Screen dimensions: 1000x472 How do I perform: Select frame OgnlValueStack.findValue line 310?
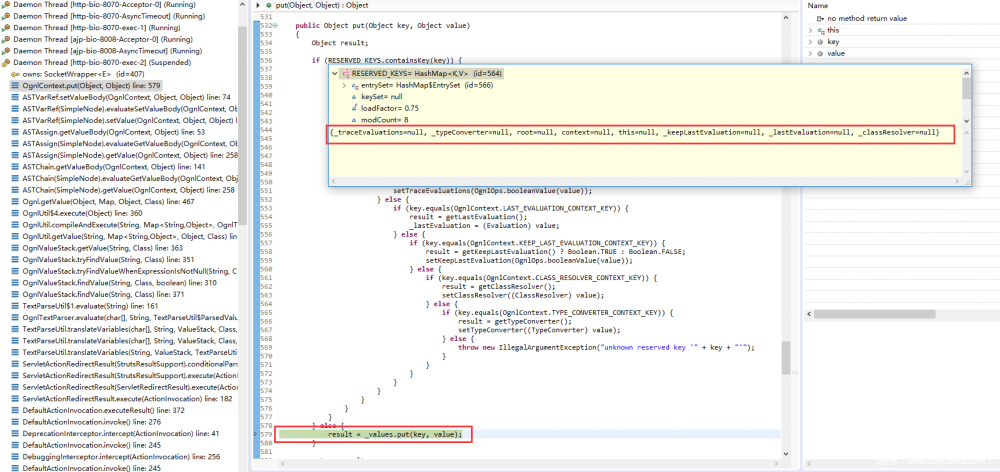click(119, 283)
